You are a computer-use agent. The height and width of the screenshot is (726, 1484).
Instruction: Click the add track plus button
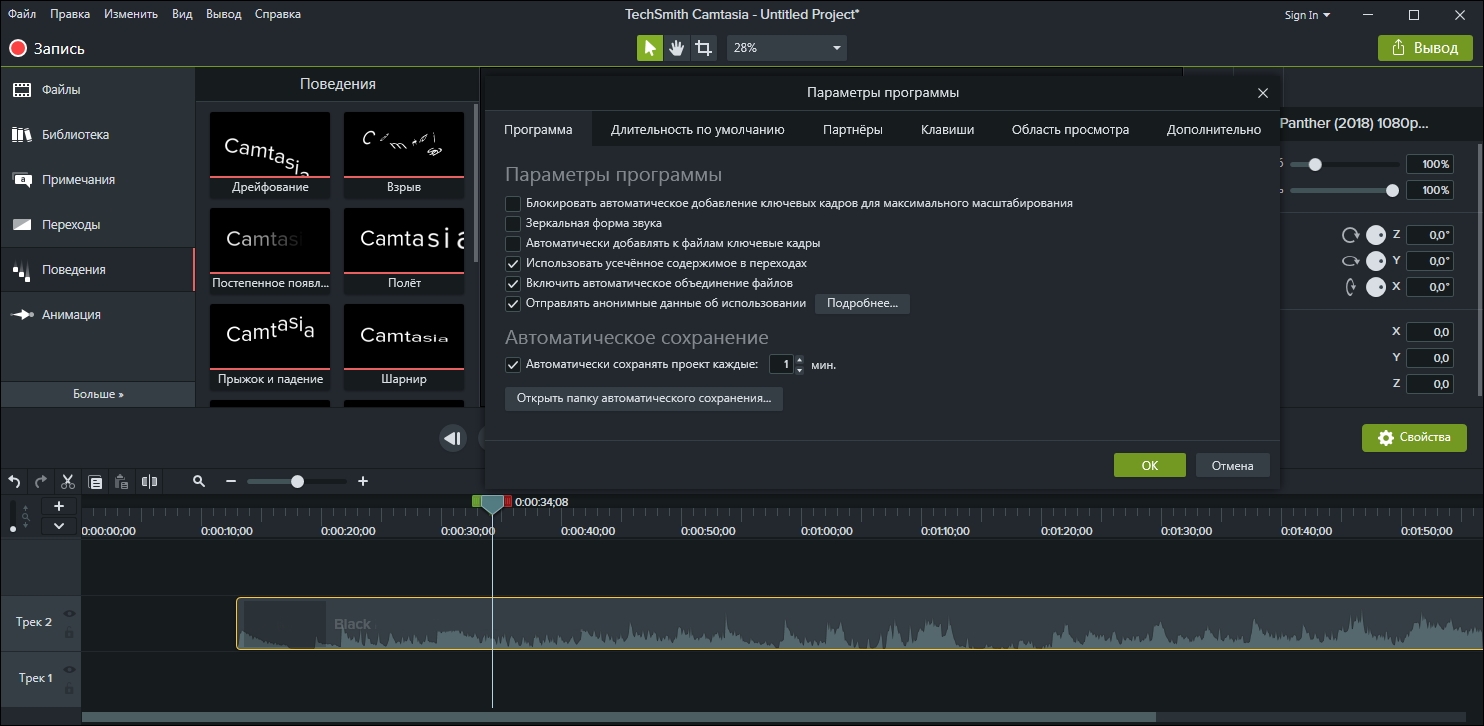pos(59,506)
